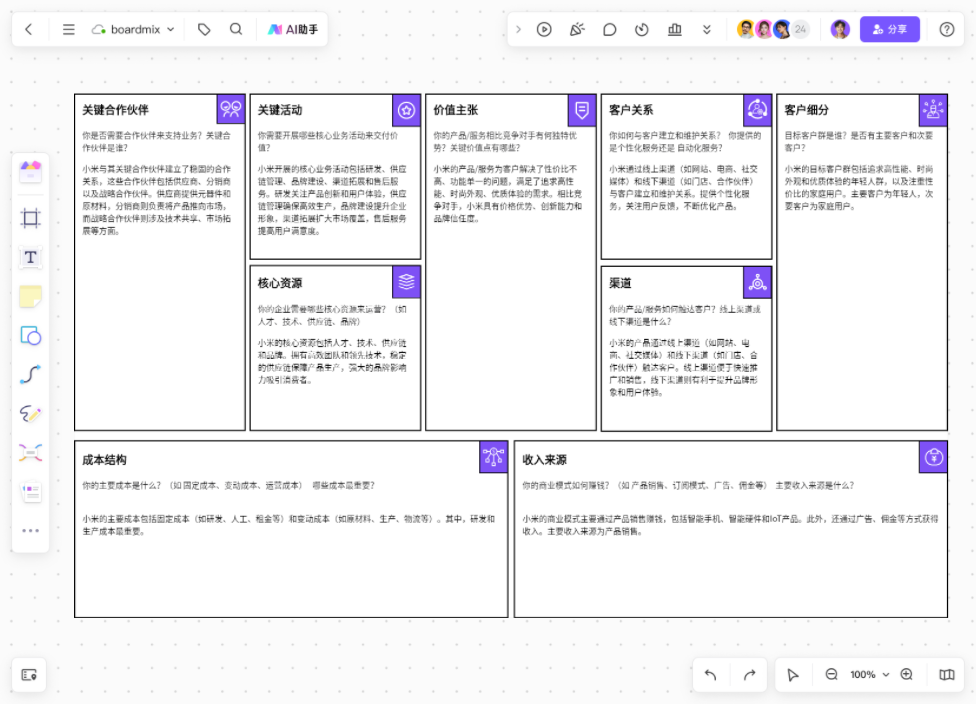Select the mind map tool
This screenshot has width=976, height=704.
[x=30, y=453]
